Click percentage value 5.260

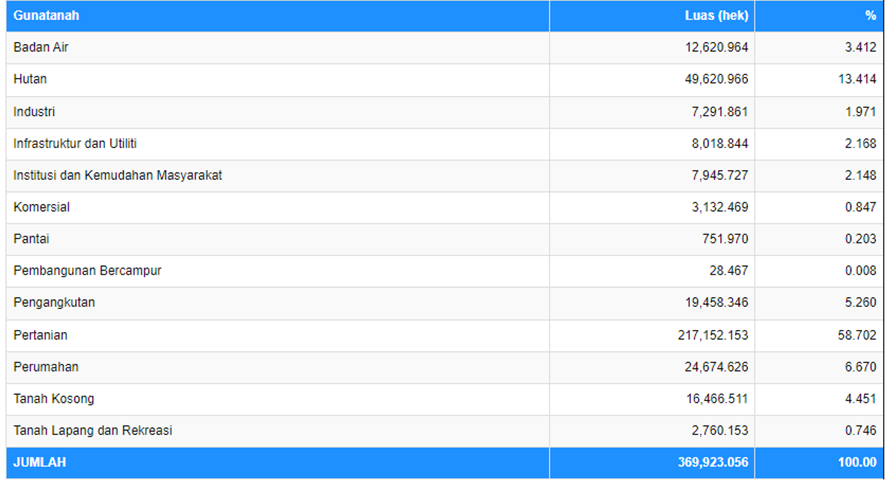click(860, 302)
